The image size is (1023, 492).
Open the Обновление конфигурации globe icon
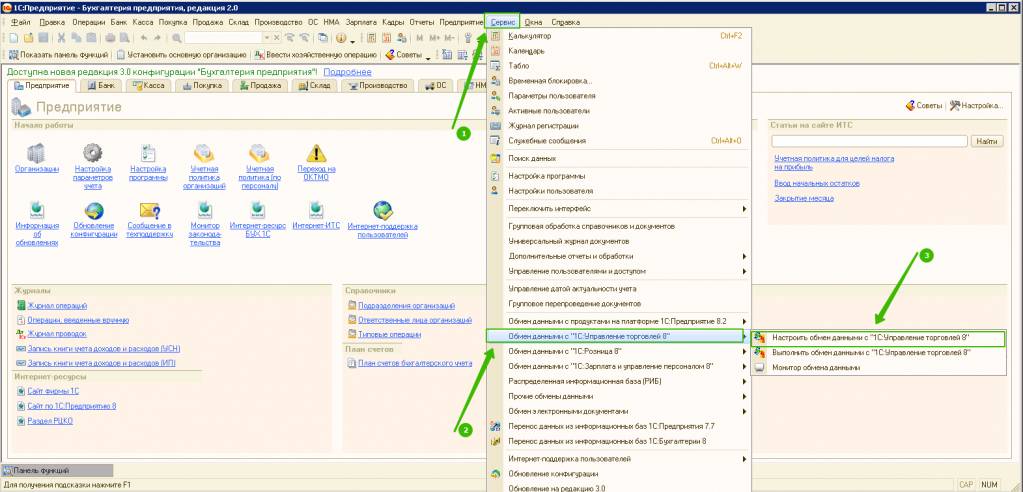point(94,209)
